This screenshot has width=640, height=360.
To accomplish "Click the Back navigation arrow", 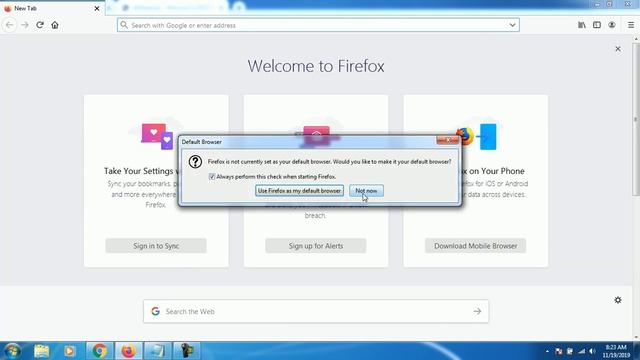I will (x=9, y=25).
